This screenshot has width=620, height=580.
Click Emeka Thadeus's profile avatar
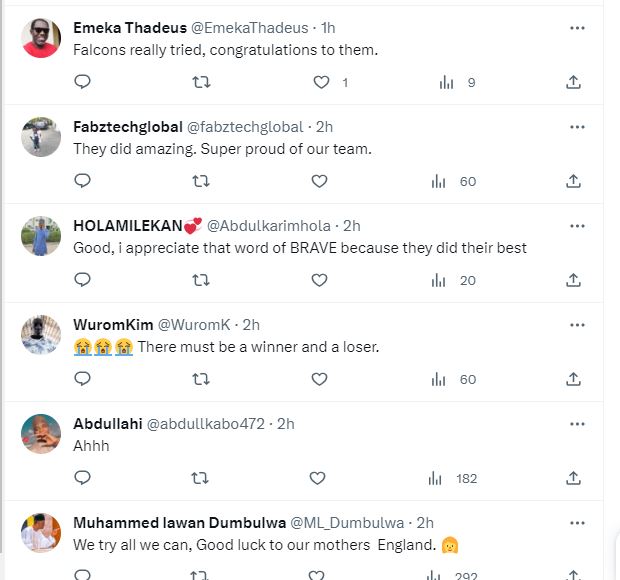pyautogui.click(x=41, y=39)
